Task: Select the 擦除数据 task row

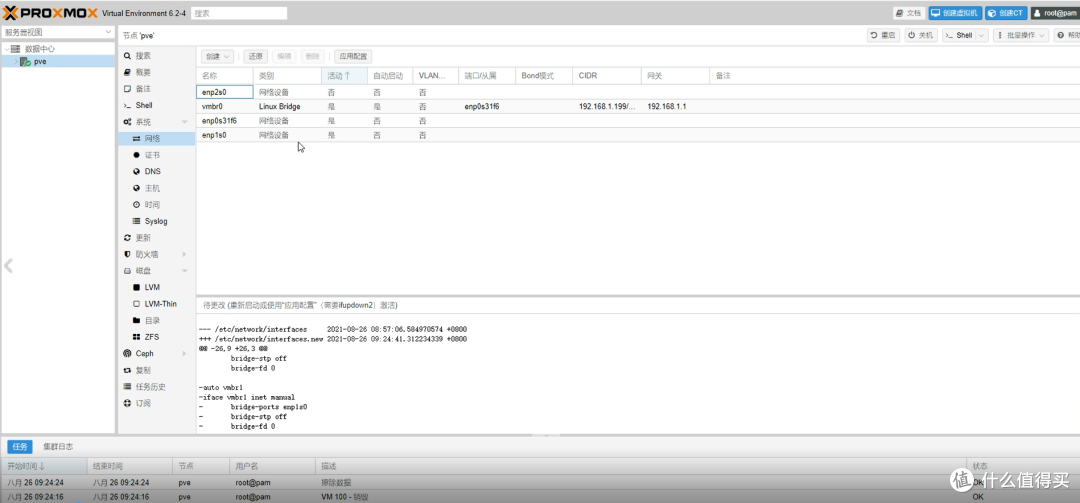Action: point(540,482)
